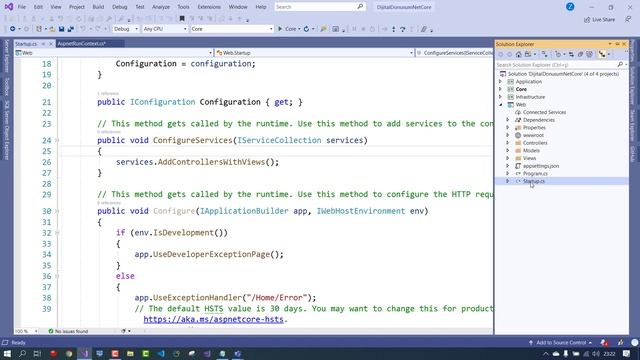Open the aka.ms/aspnetcore-hsts link
This screenshot has height=360, width=640.
pos(213,319)
